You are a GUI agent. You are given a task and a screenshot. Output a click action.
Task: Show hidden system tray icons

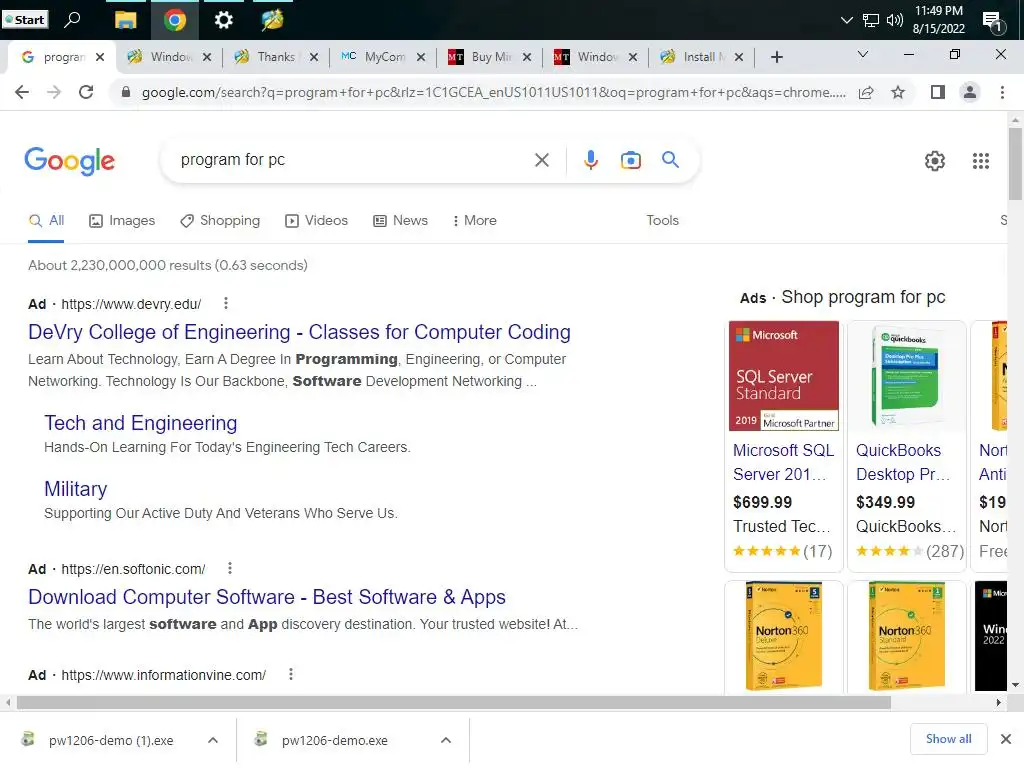tap(846, 20)
